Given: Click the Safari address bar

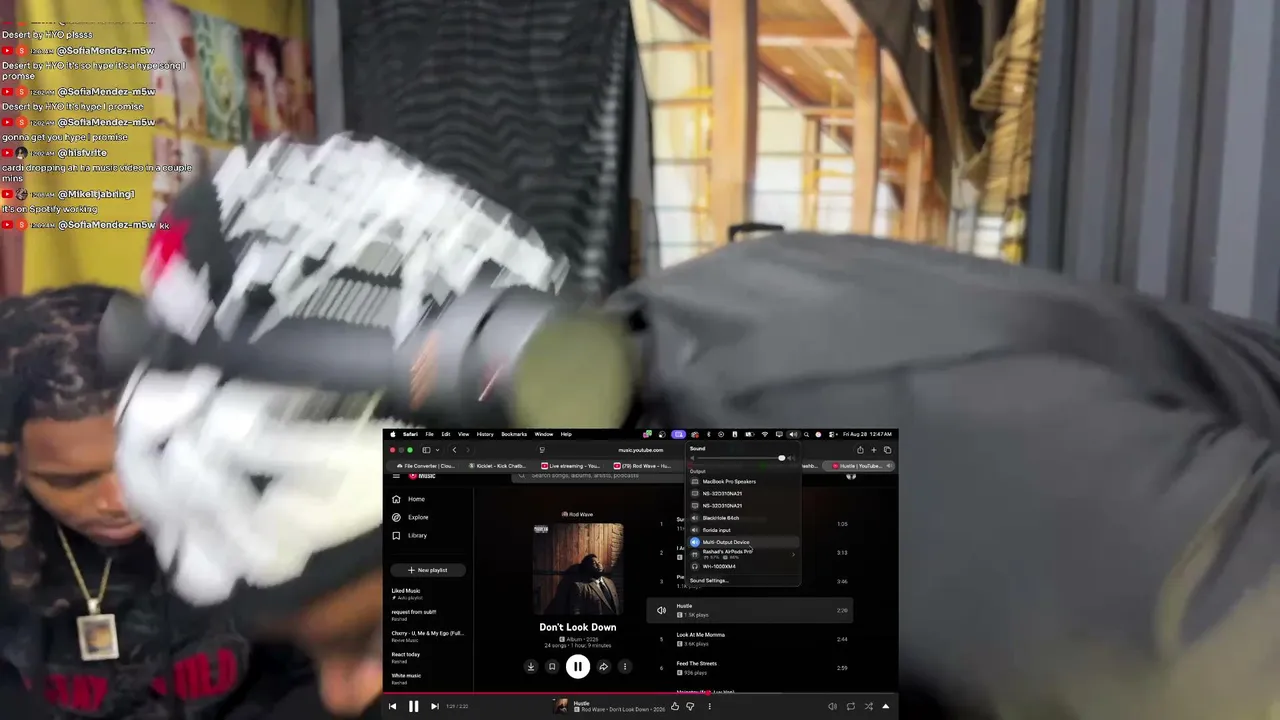Looking at the screenshot, I should (640, 450).
